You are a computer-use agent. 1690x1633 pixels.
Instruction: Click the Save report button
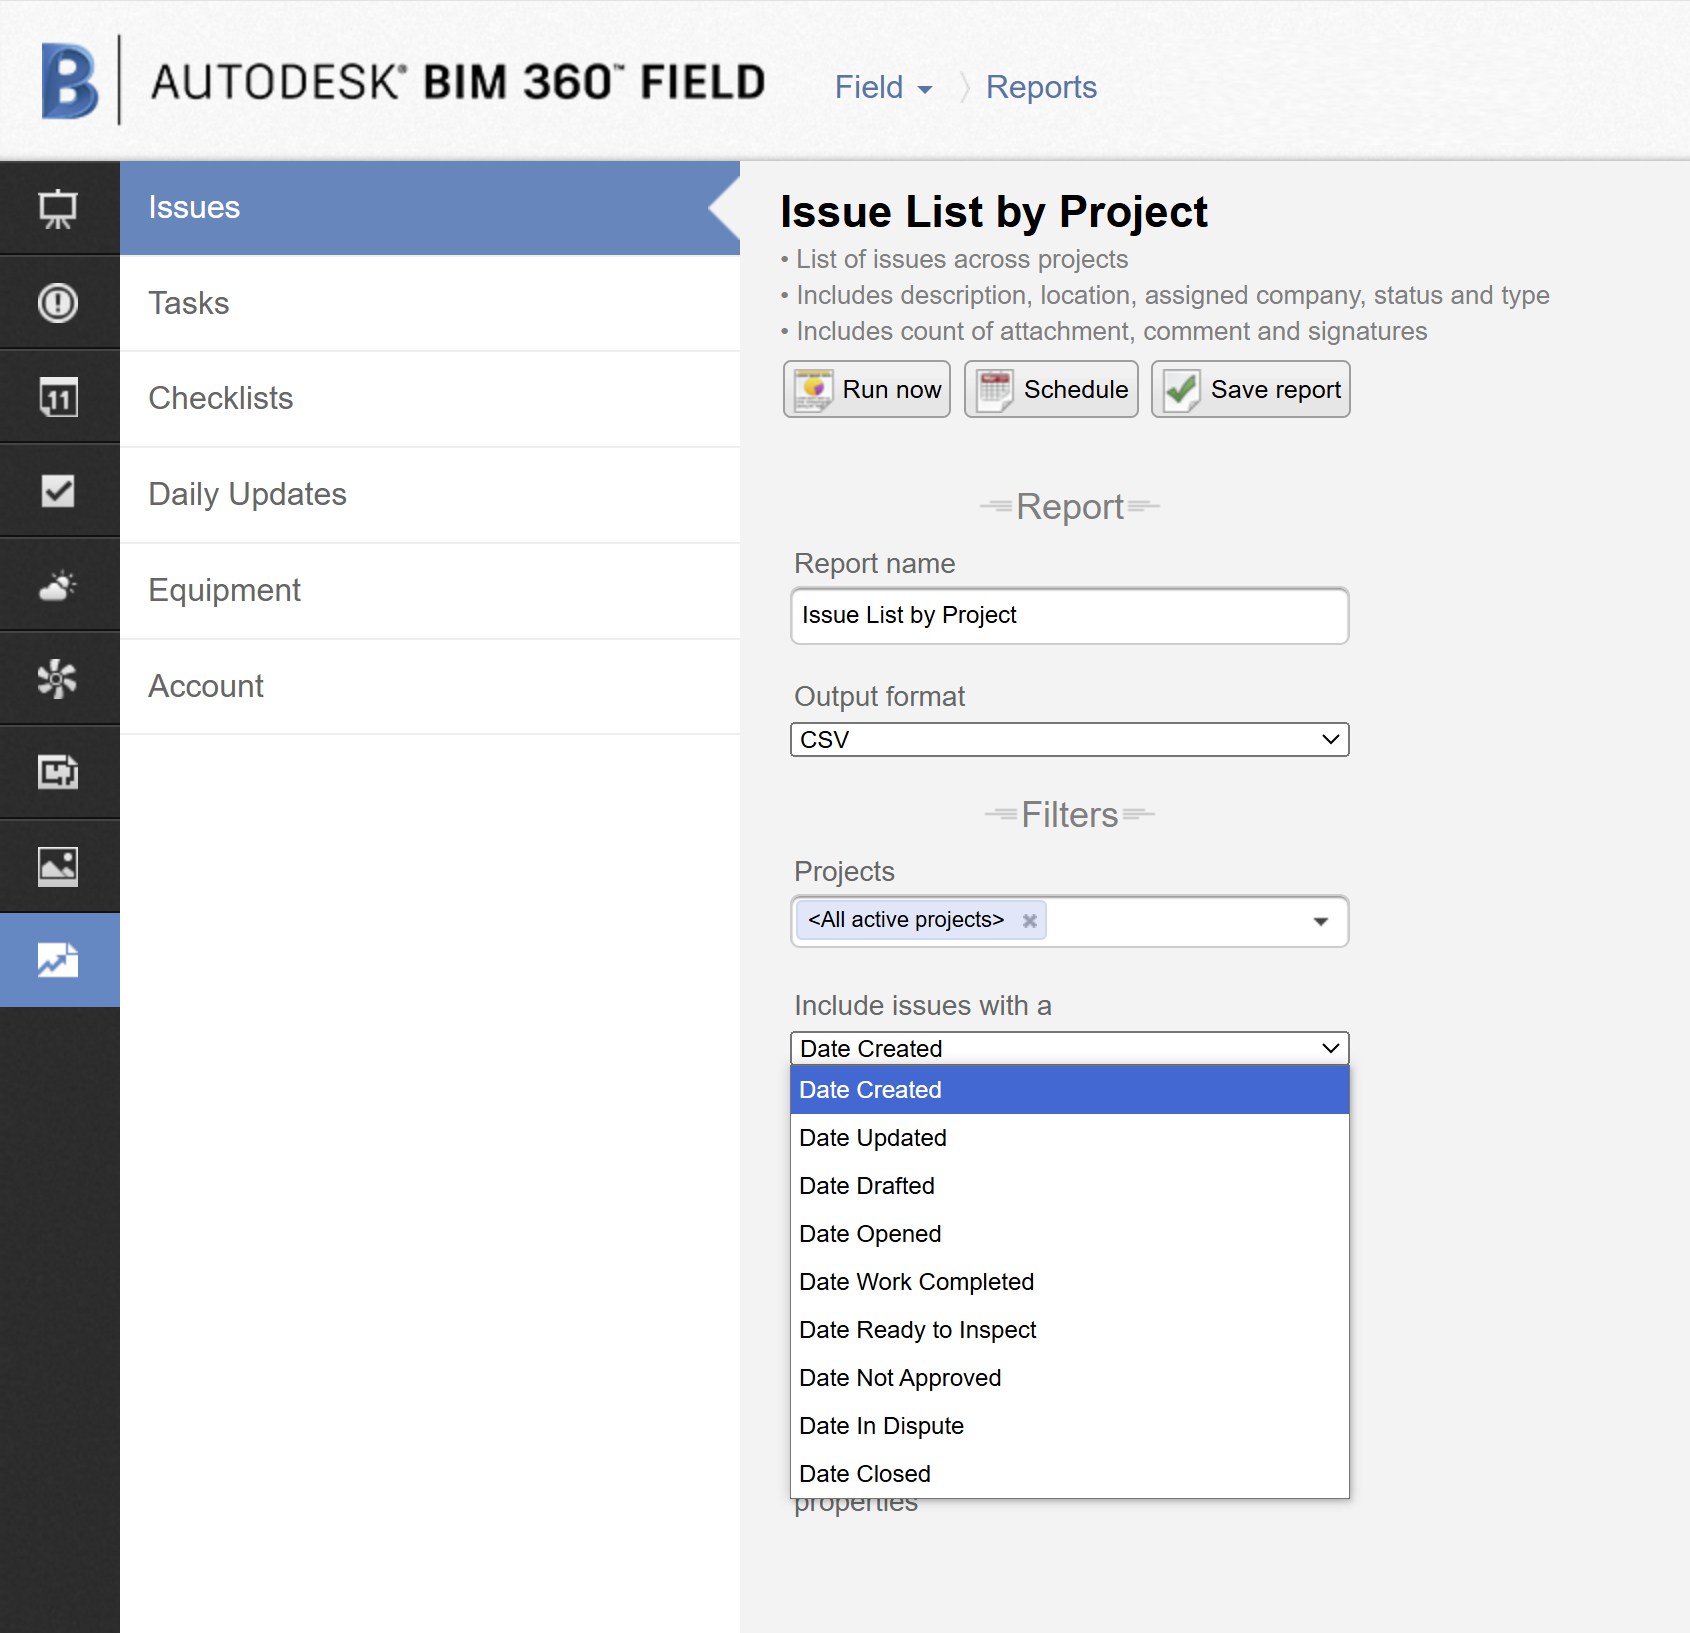pos(1250,389)
